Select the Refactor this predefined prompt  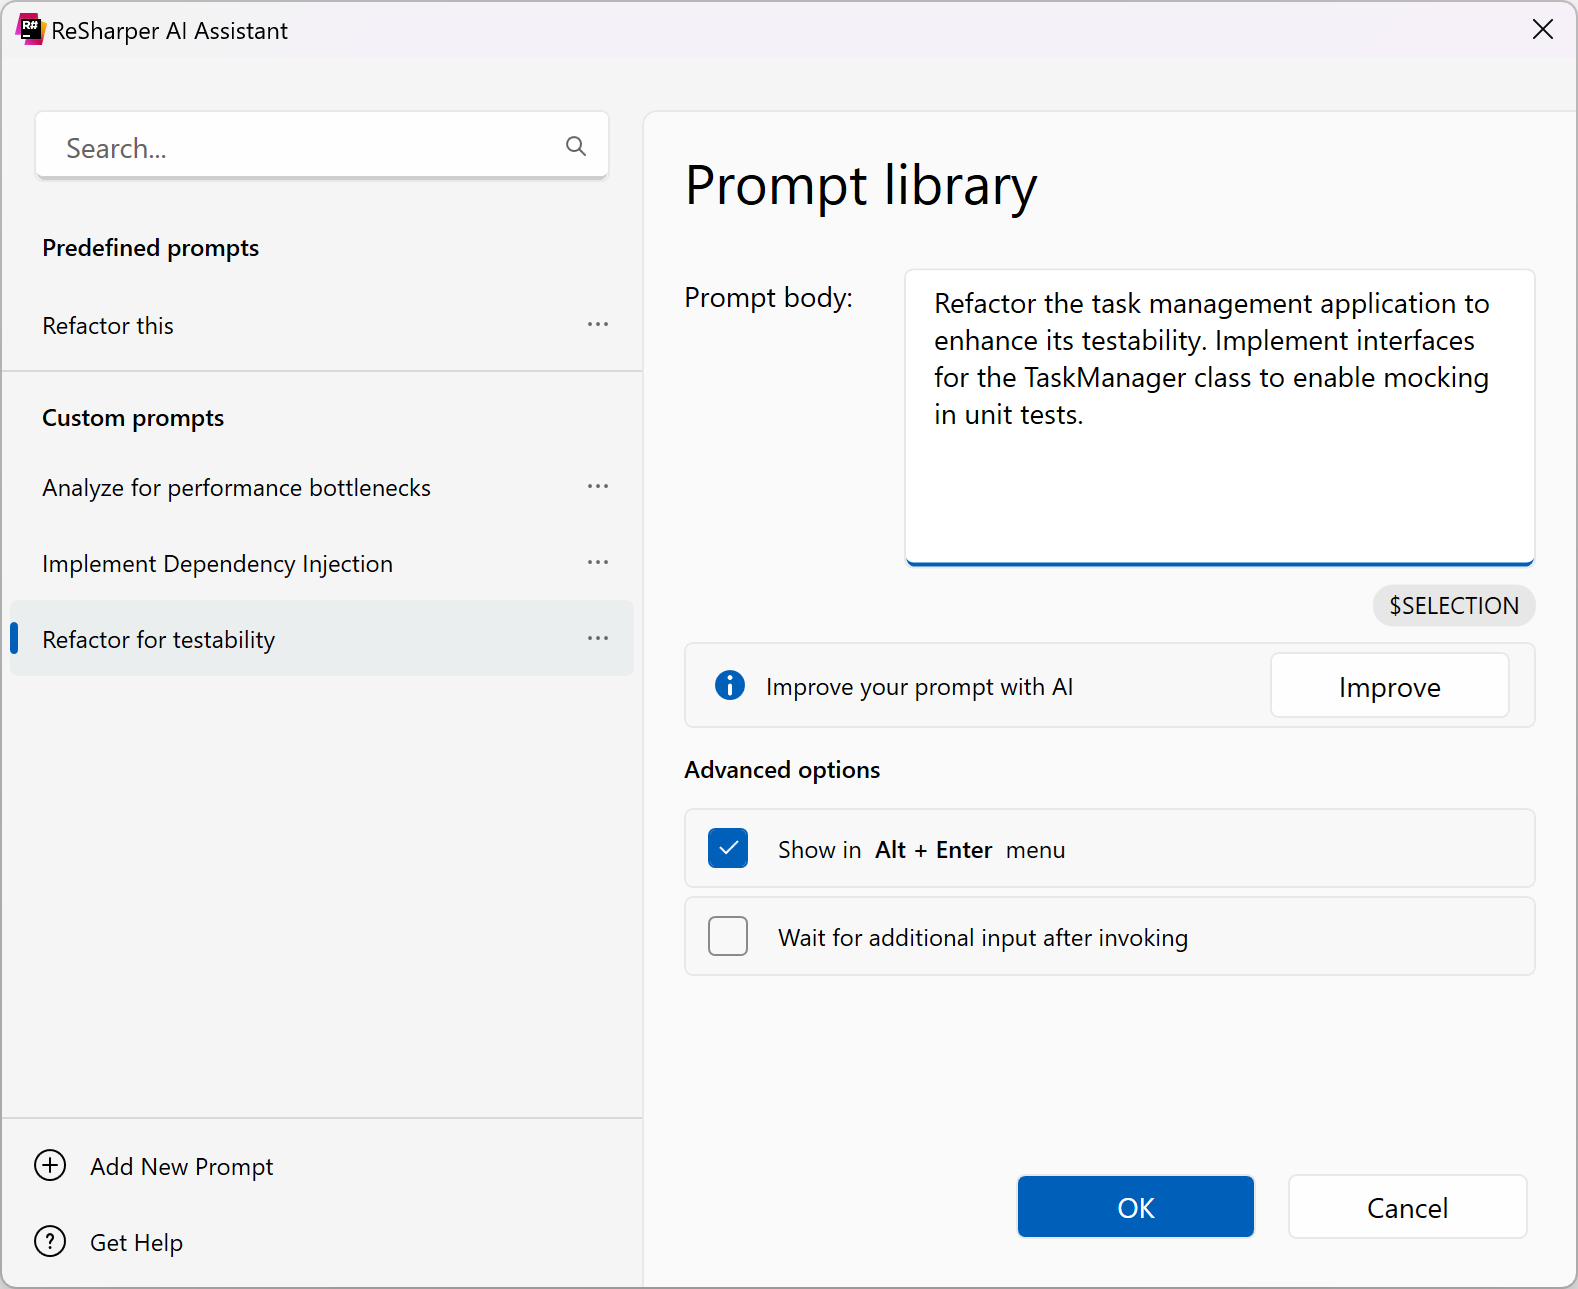pos(322,325)
